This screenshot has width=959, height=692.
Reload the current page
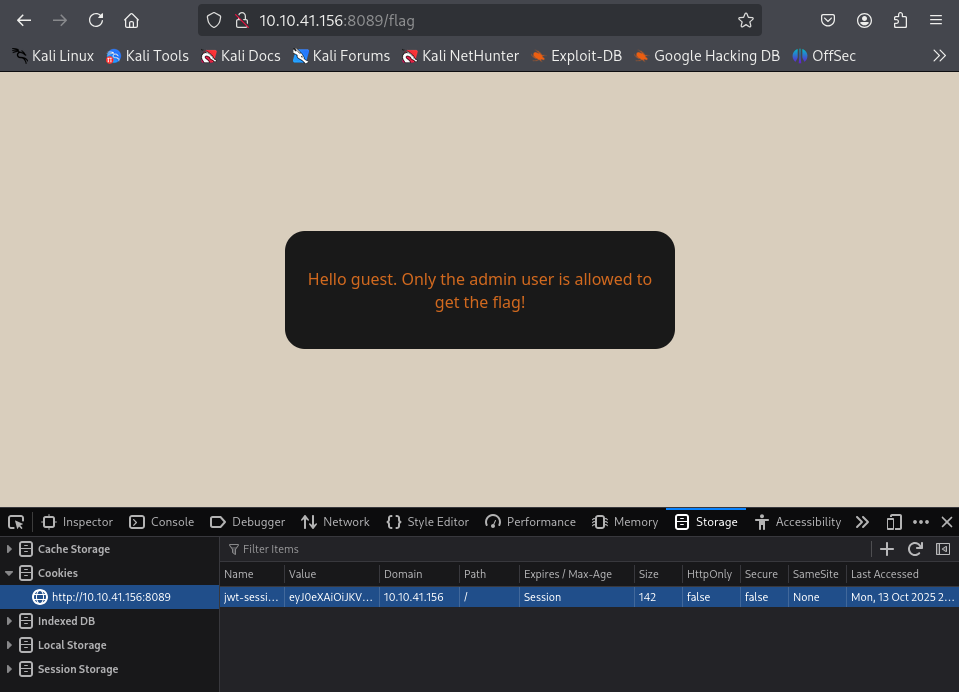tap(96, 20)
